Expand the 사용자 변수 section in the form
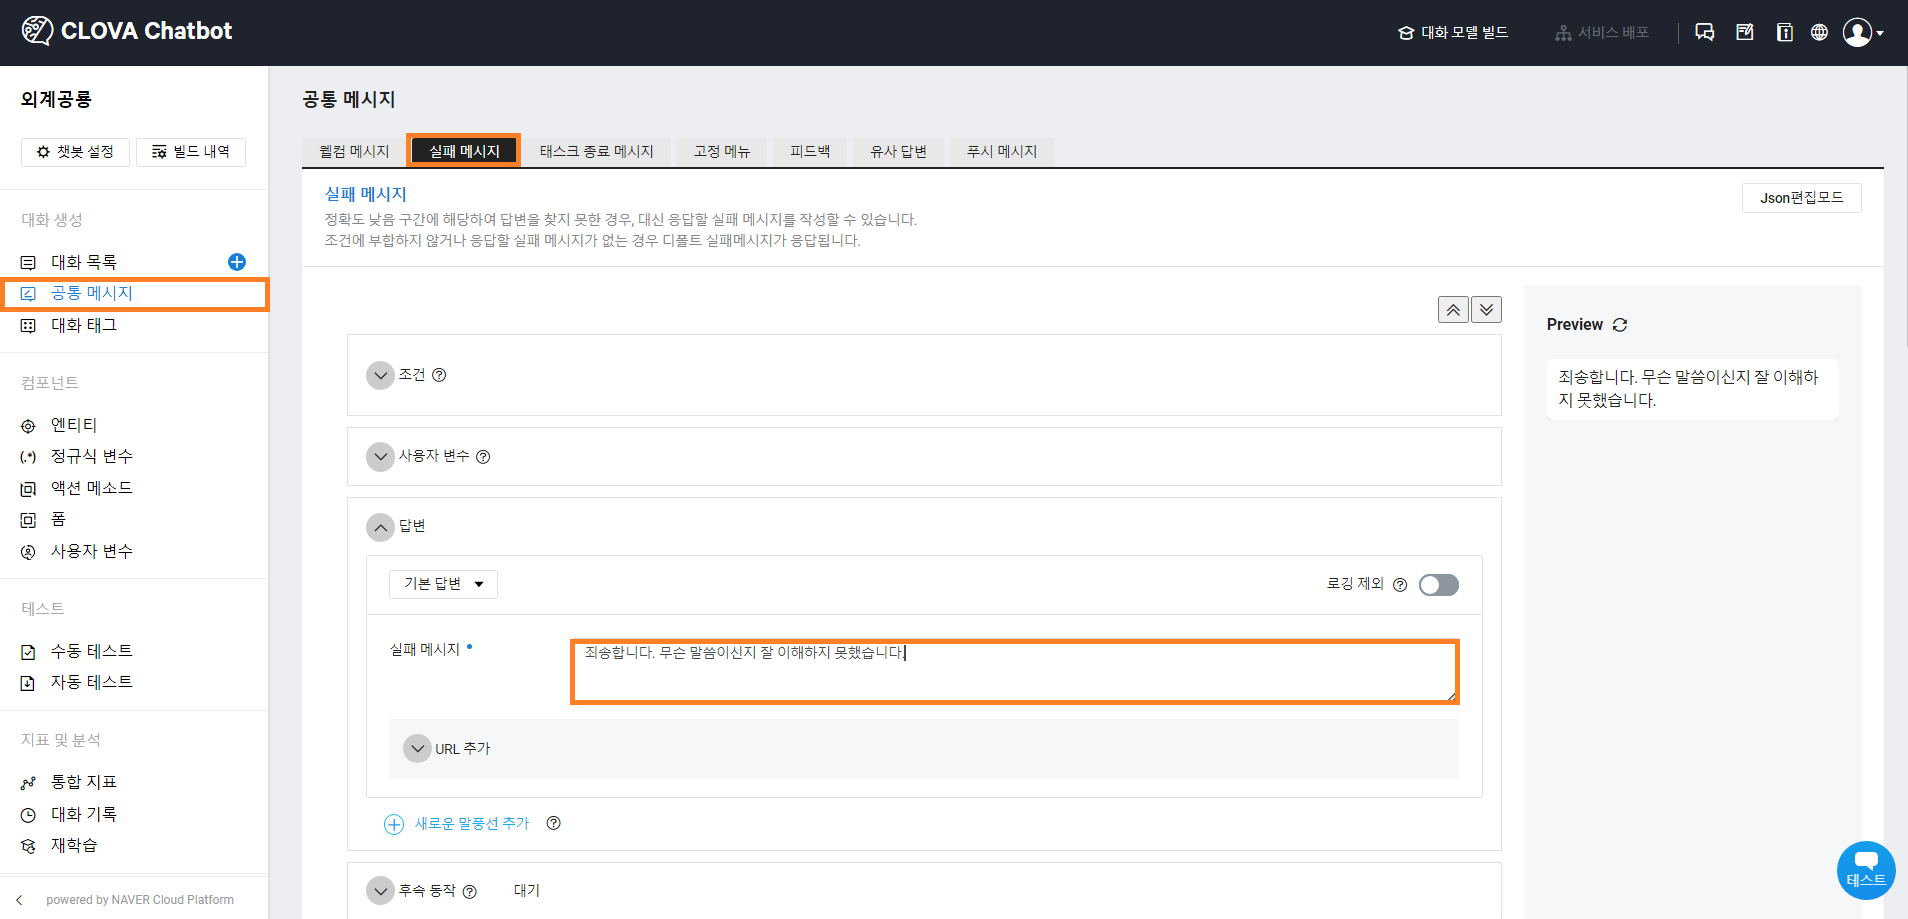This screenshot has height=919, width=1908. click(380, 457)
